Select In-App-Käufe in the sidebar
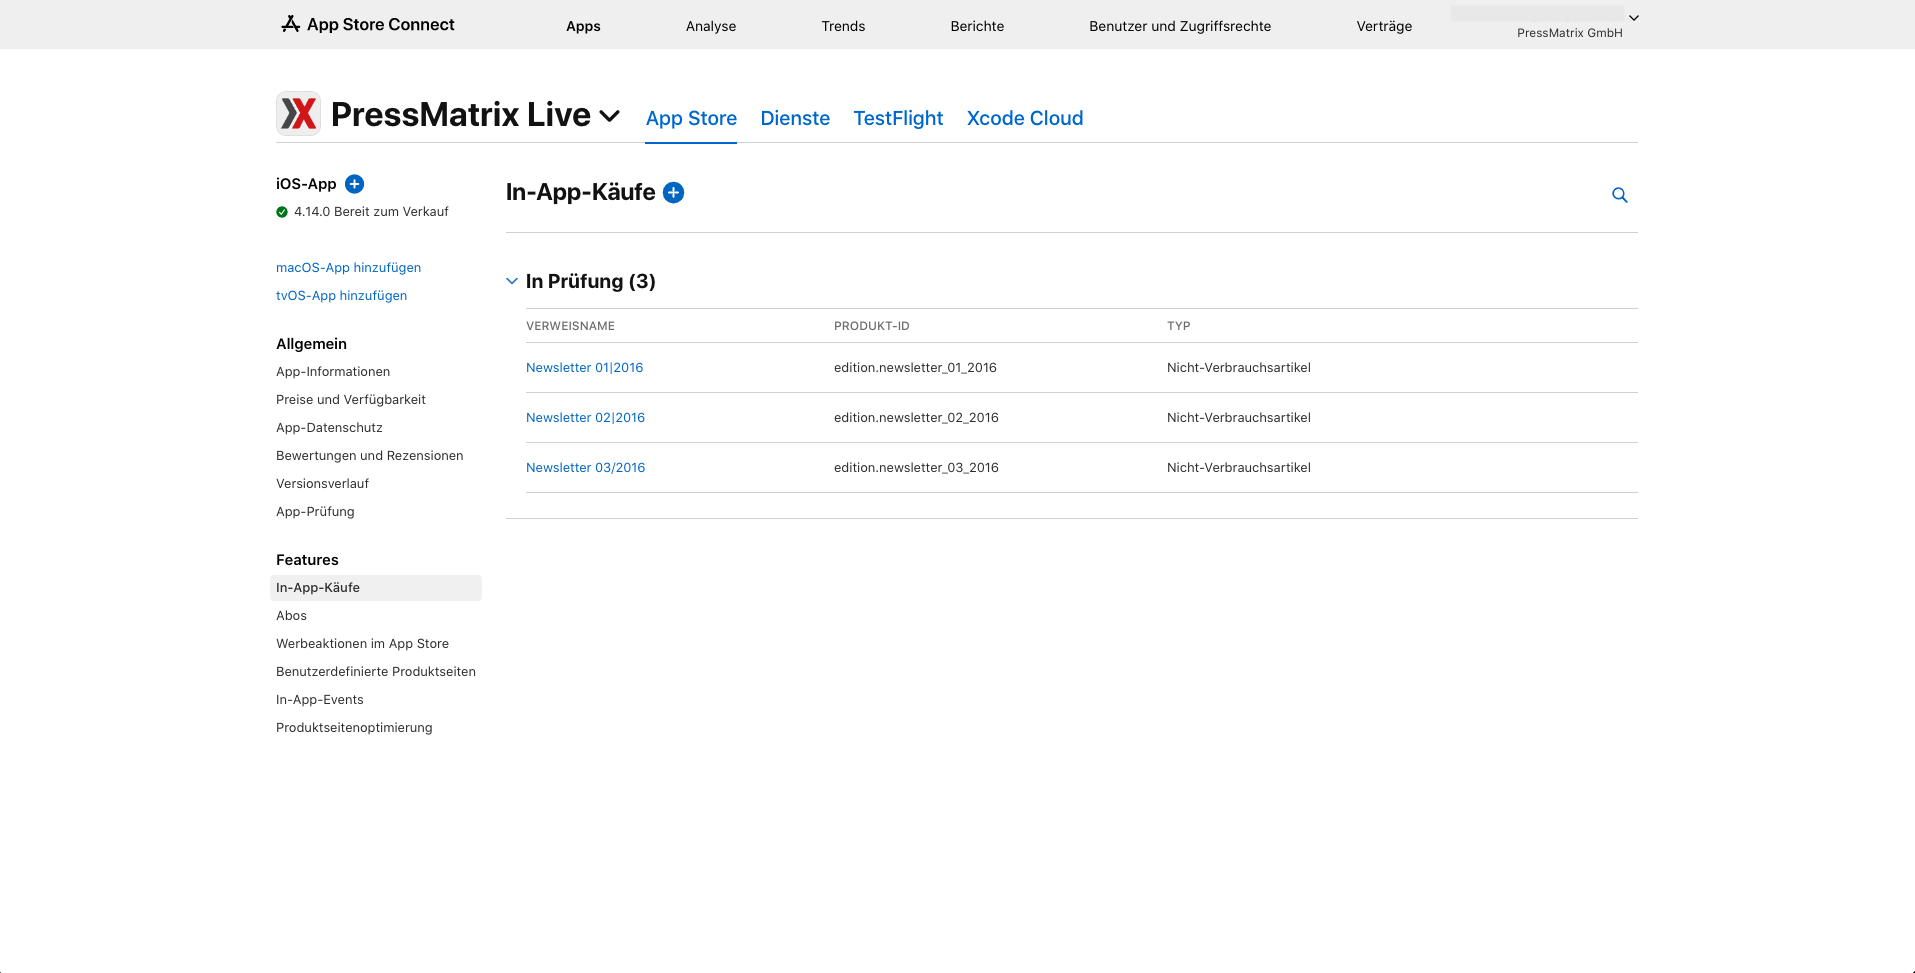The height and width of the screenshot is (973, 1915). click(376, 588)
